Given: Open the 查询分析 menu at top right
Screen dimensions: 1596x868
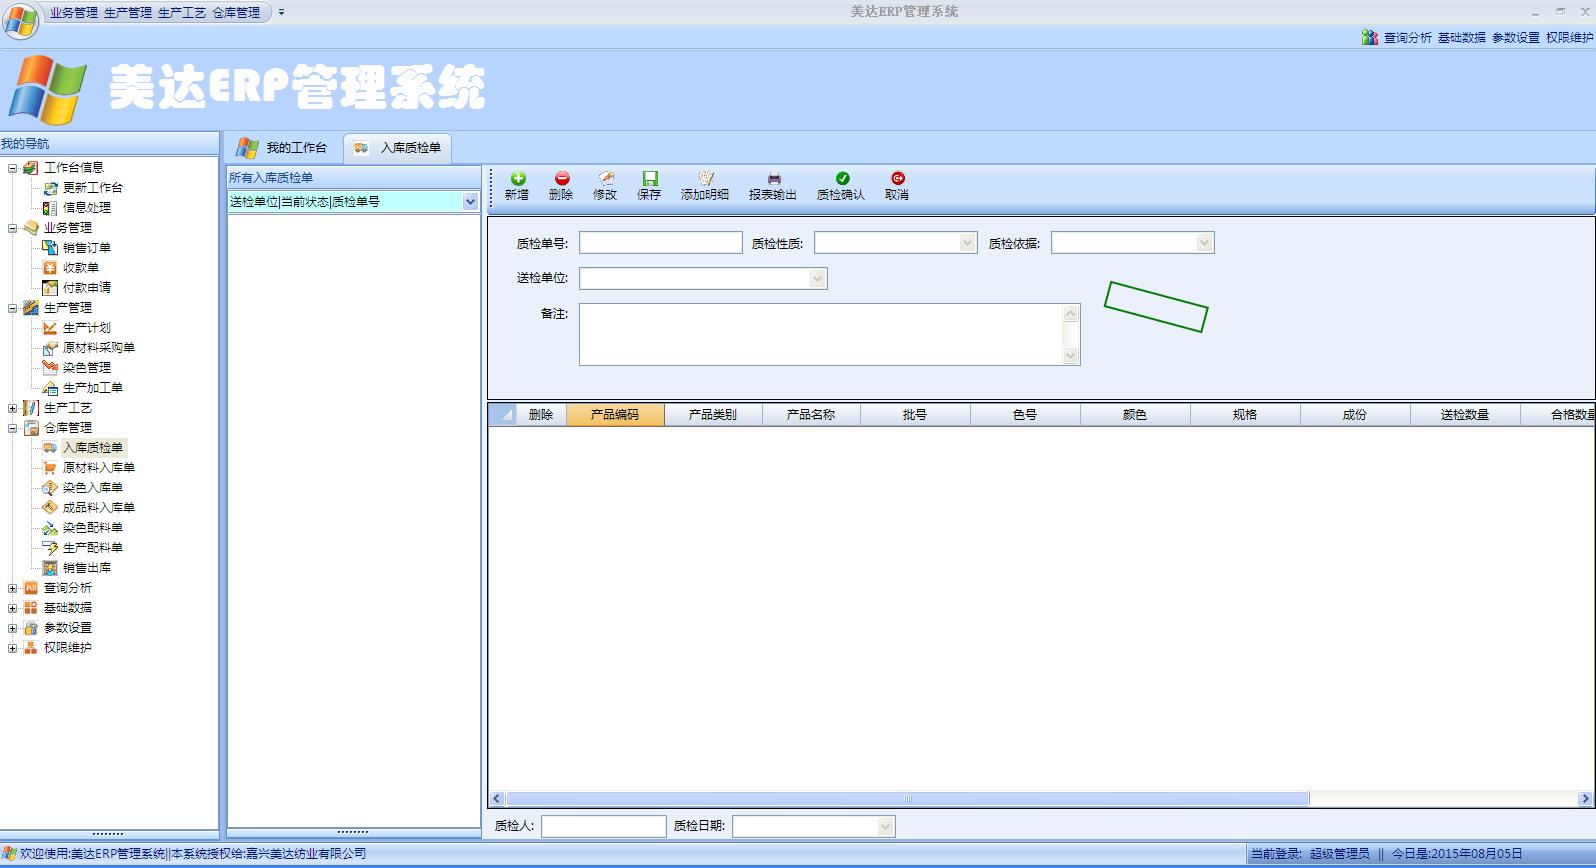Looking at the screenshot, I should tap(1408, 37).
